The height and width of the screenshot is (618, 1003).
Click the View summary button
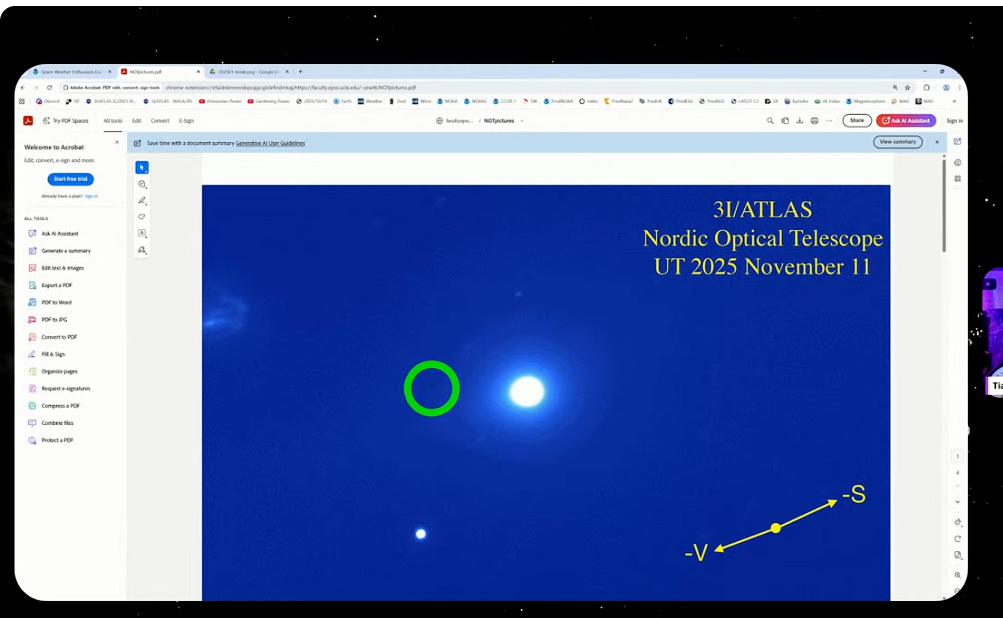tap(897, 142)
